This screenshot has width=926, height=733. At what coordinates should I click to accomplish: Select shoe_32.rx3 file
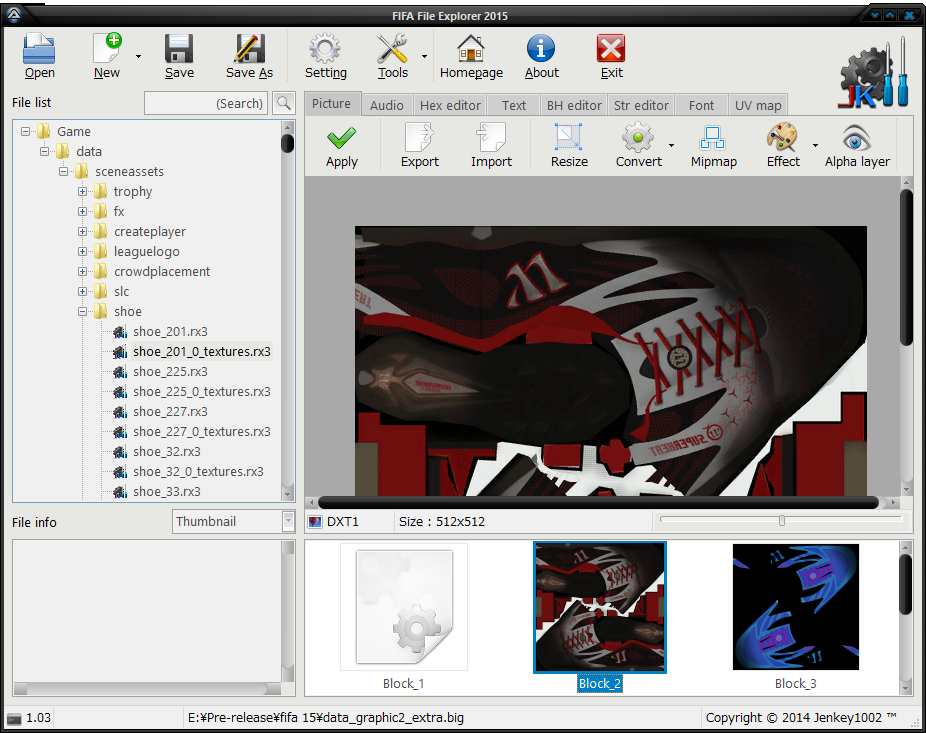[x=167, y=452]
